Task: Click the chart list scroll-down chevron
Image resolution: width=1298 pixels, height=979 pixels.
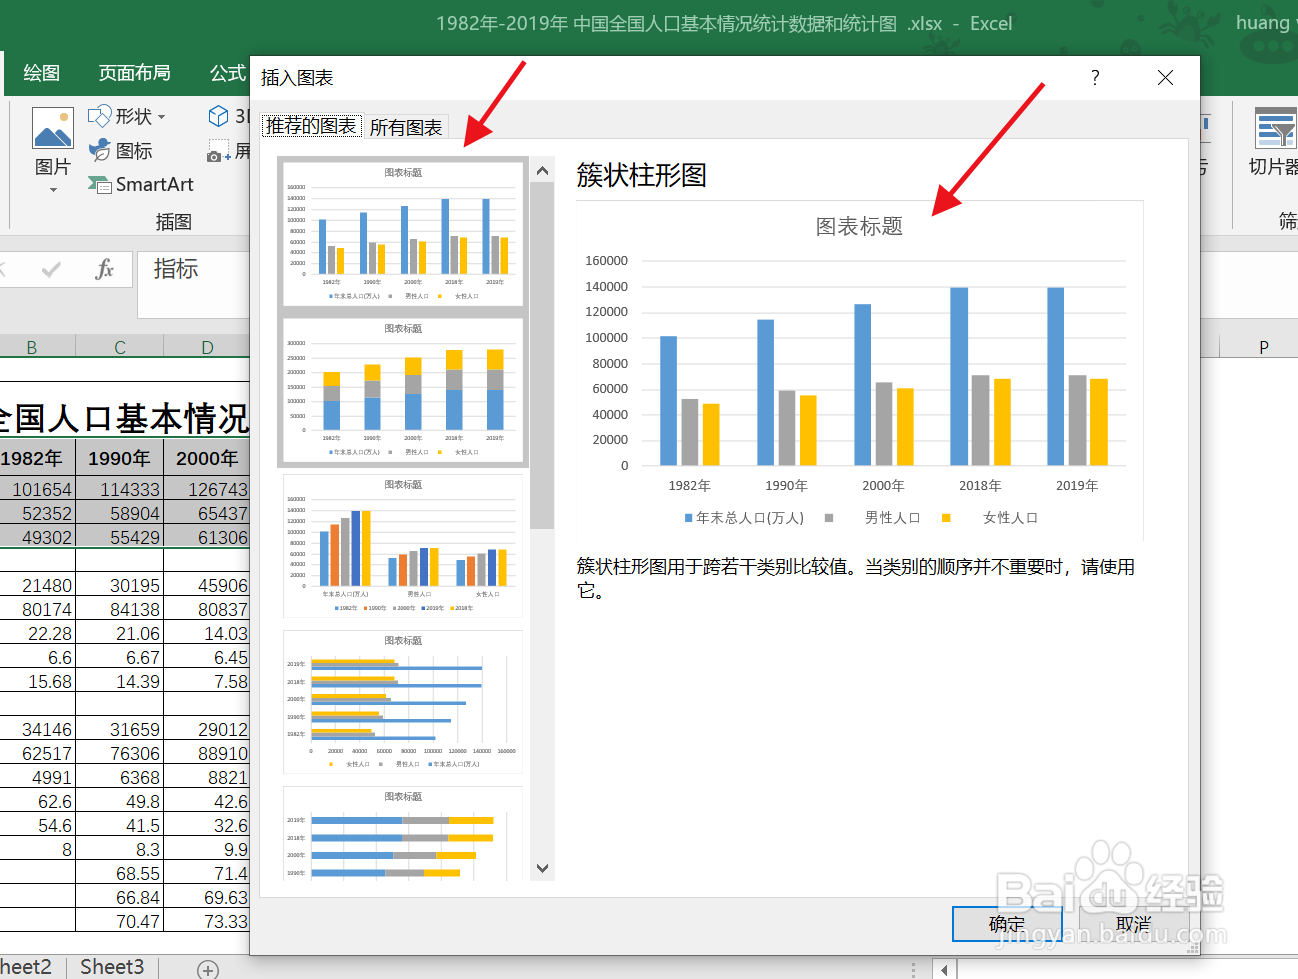Action: point(542,868)
